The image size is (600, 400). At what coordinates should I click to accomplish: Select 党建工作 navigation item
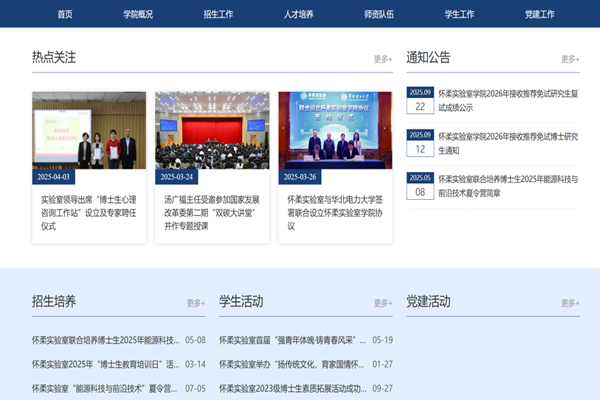[539, 14]
